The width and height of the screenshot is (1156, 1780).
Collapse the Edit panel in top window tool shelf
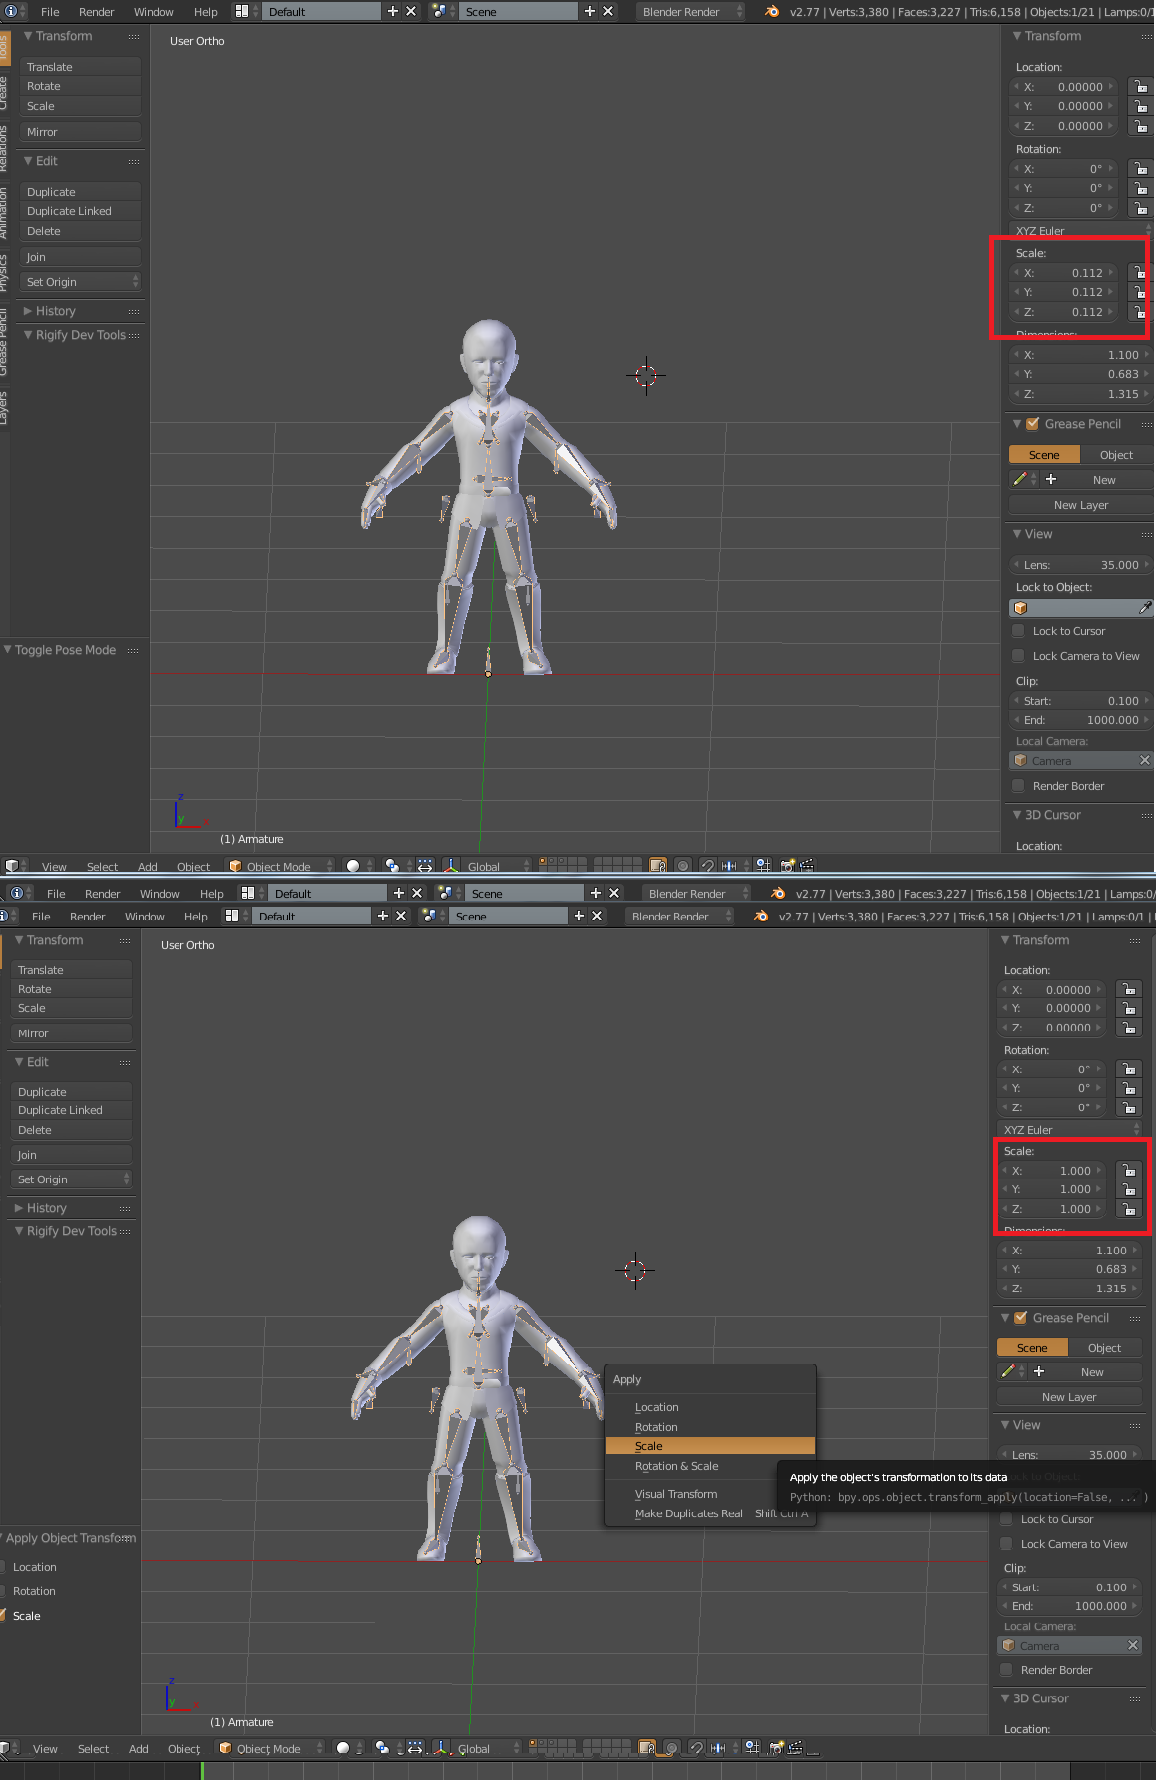[28, 161]
